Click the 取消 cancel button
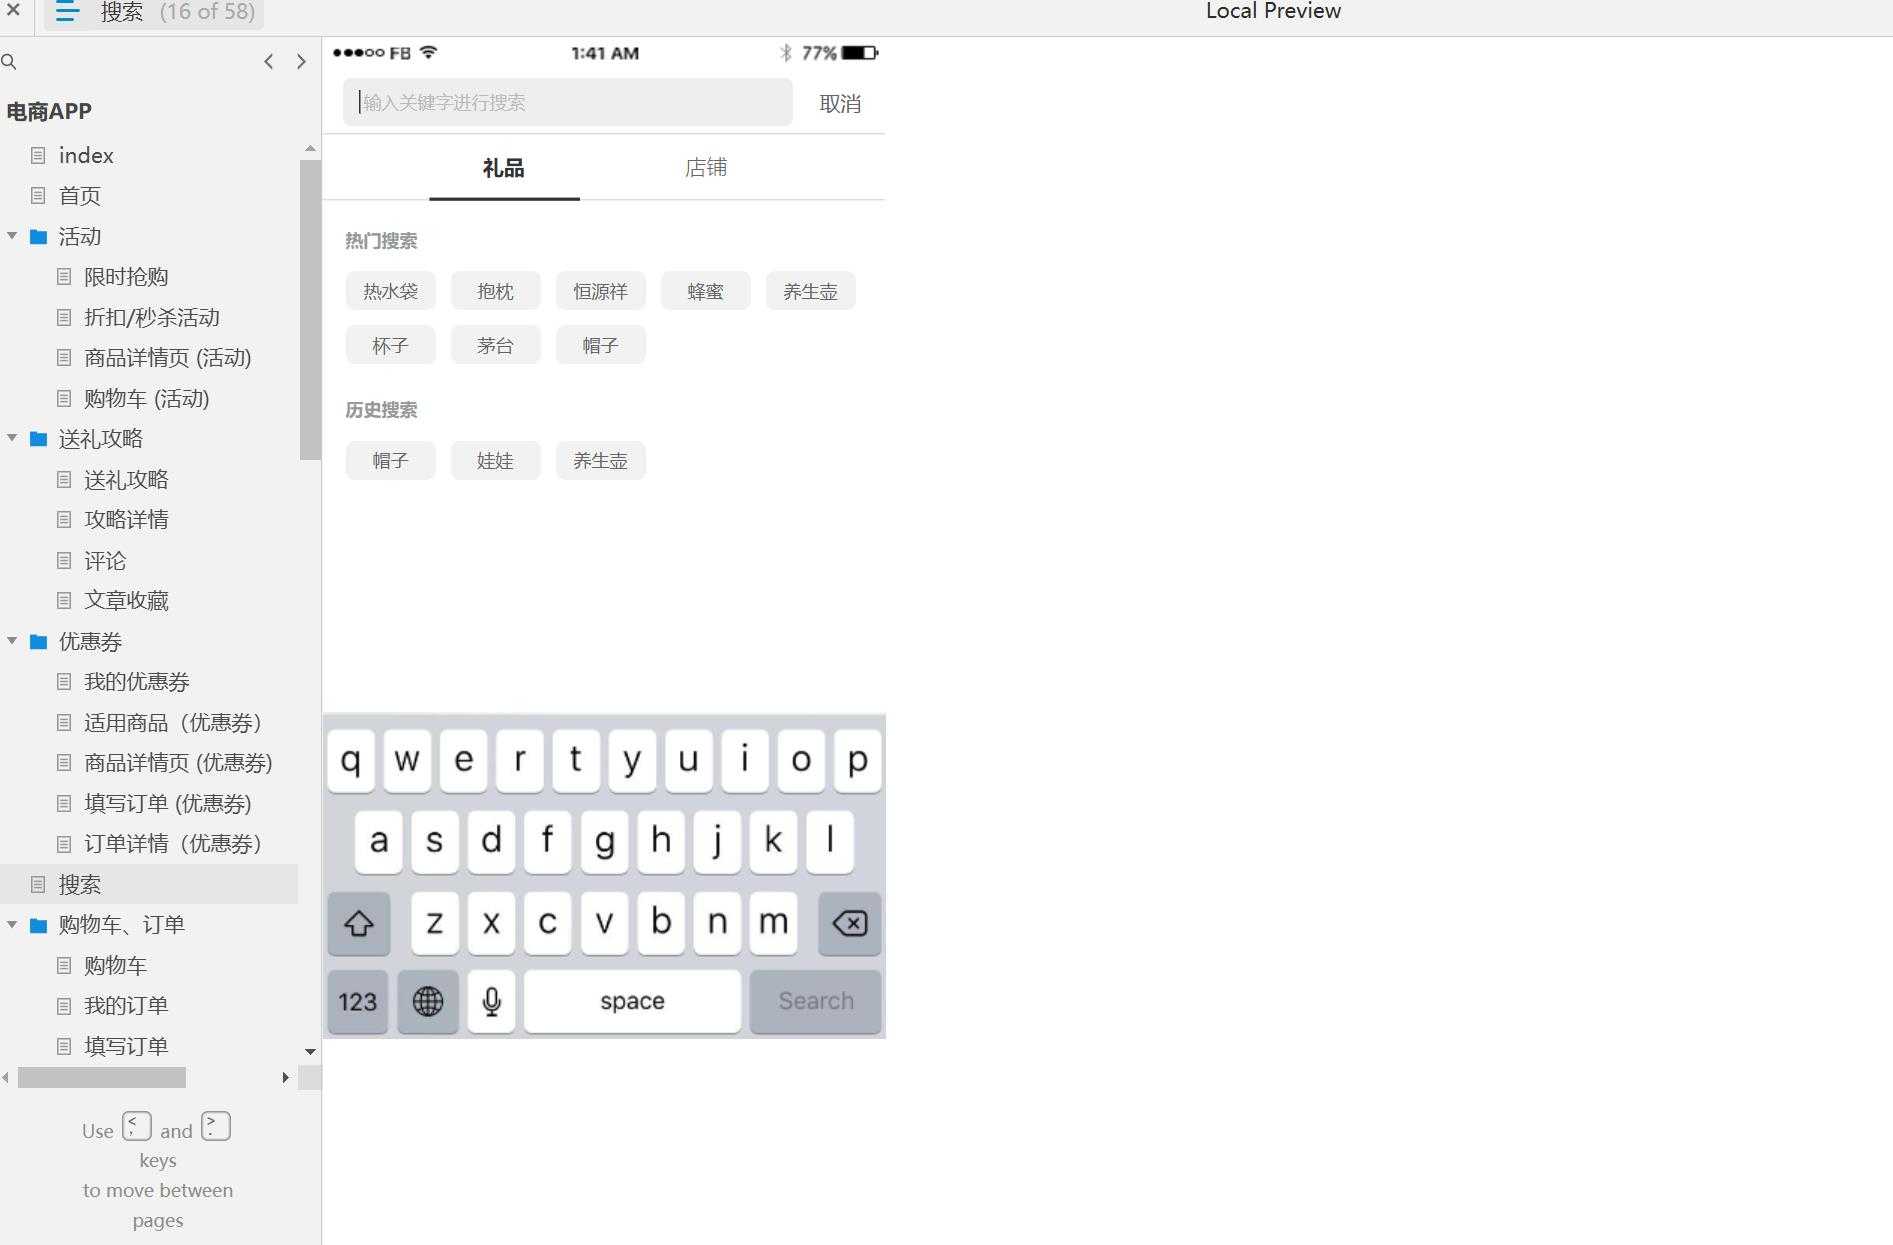 pyautogui.click(x=840, y=102)
